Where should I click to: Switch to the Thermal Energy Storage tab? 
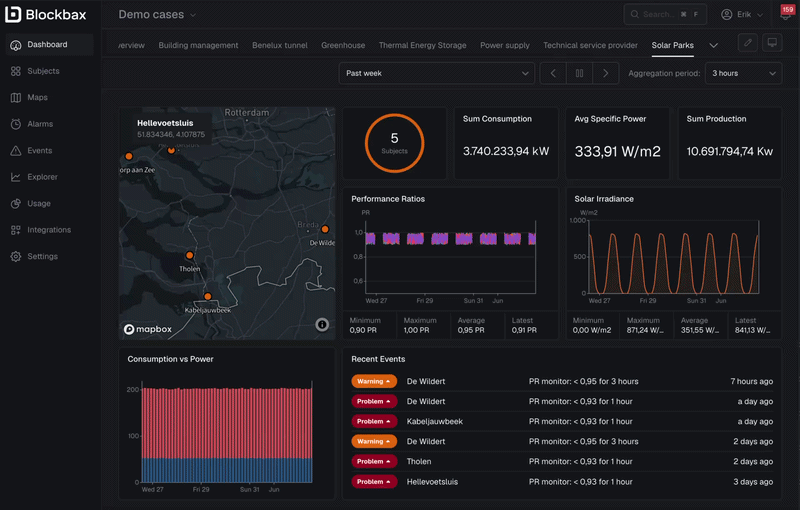coord(422,45)
